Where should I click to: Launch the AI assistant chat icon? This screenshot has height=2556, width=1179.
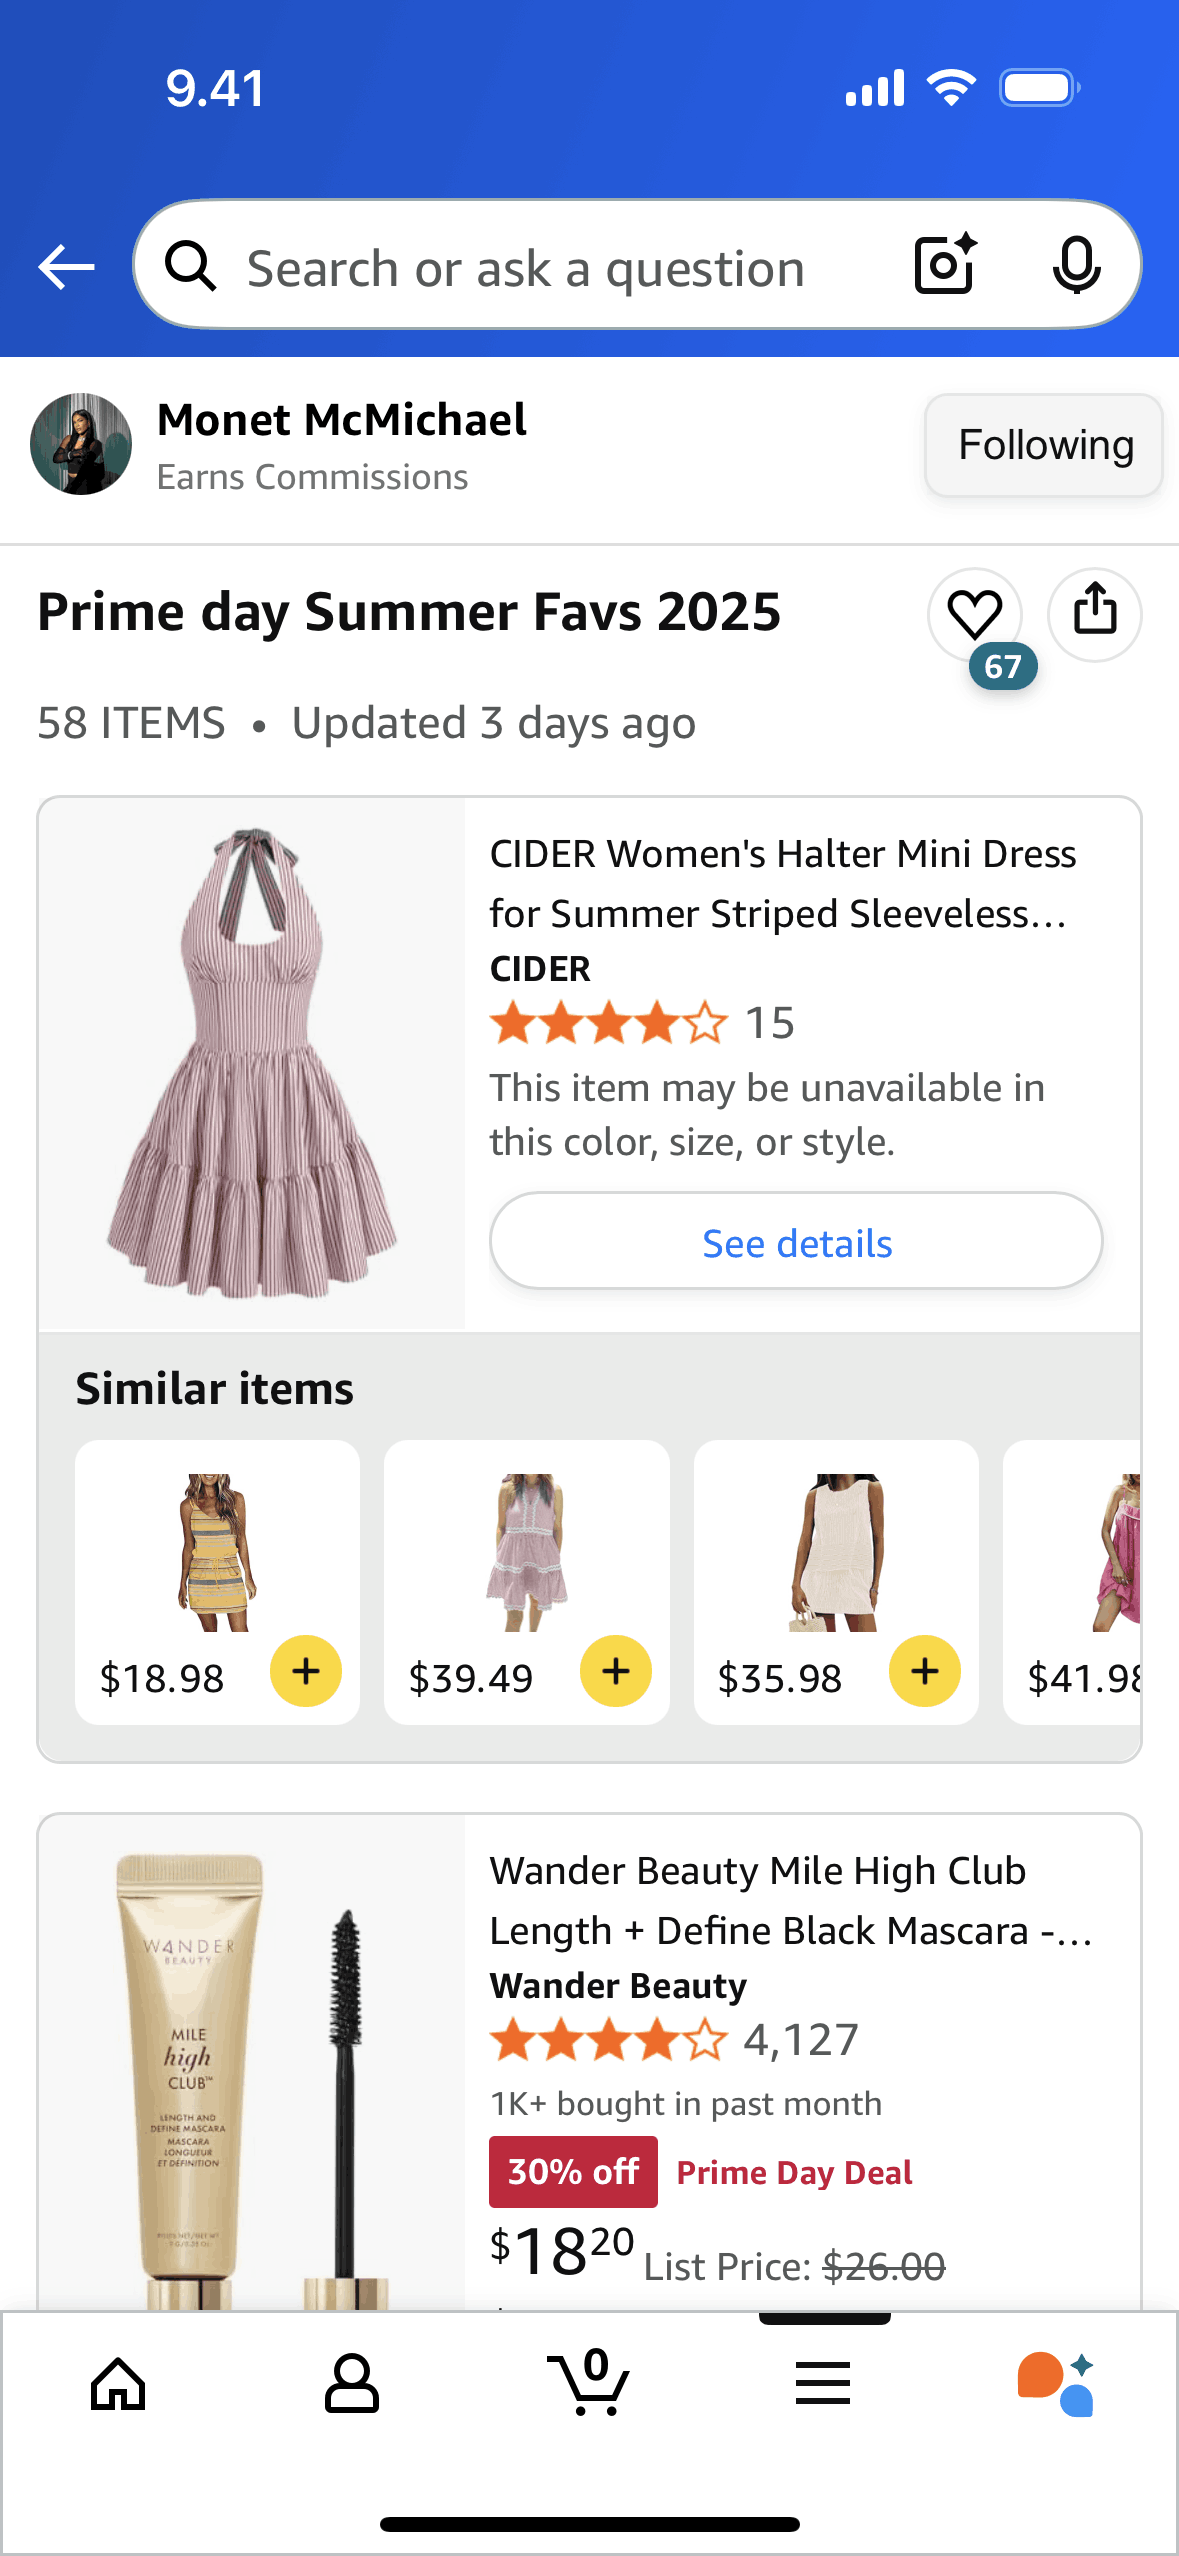pos(1056,2383)
